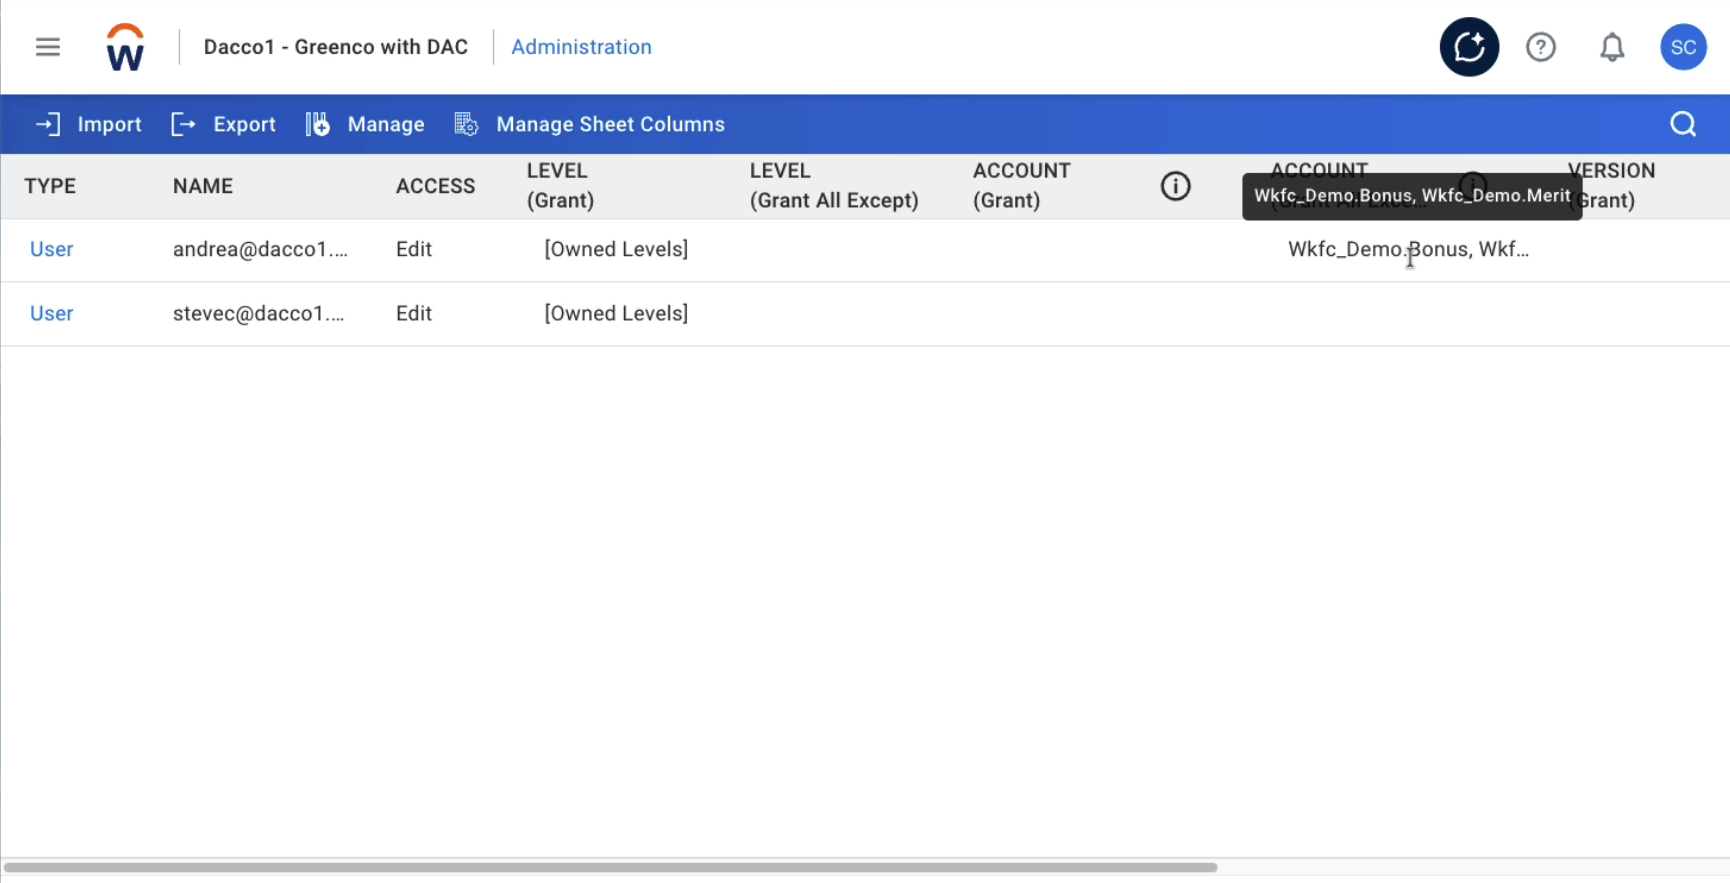Open the User link in andrea's row

[x=52, y=249]
